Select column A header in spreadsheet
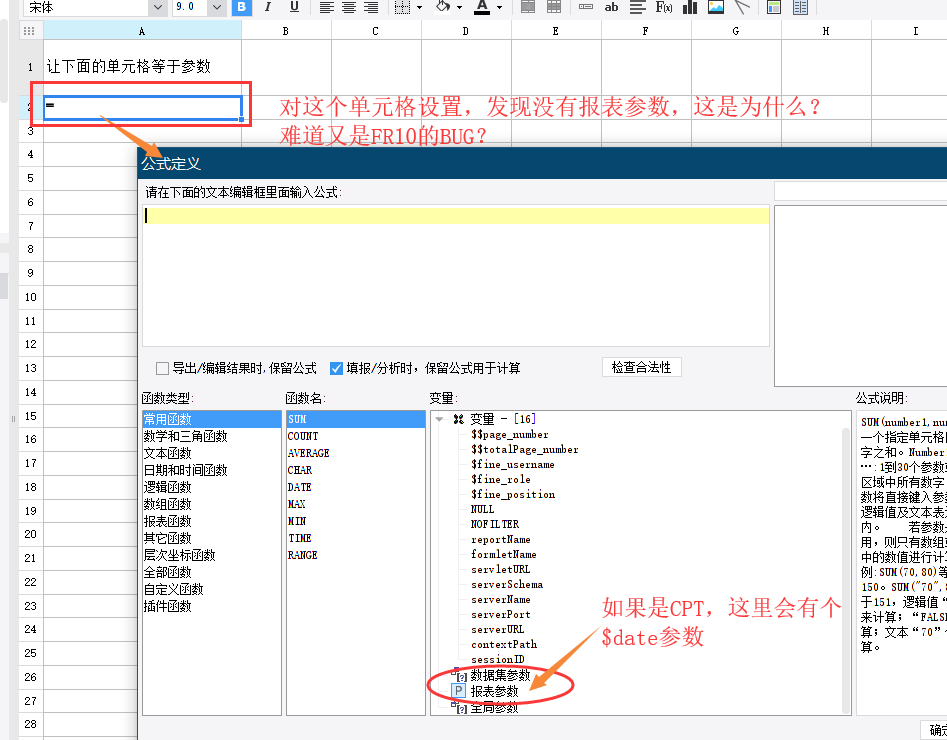The height and width of the screenshot is (740, 947). [142, 31]
